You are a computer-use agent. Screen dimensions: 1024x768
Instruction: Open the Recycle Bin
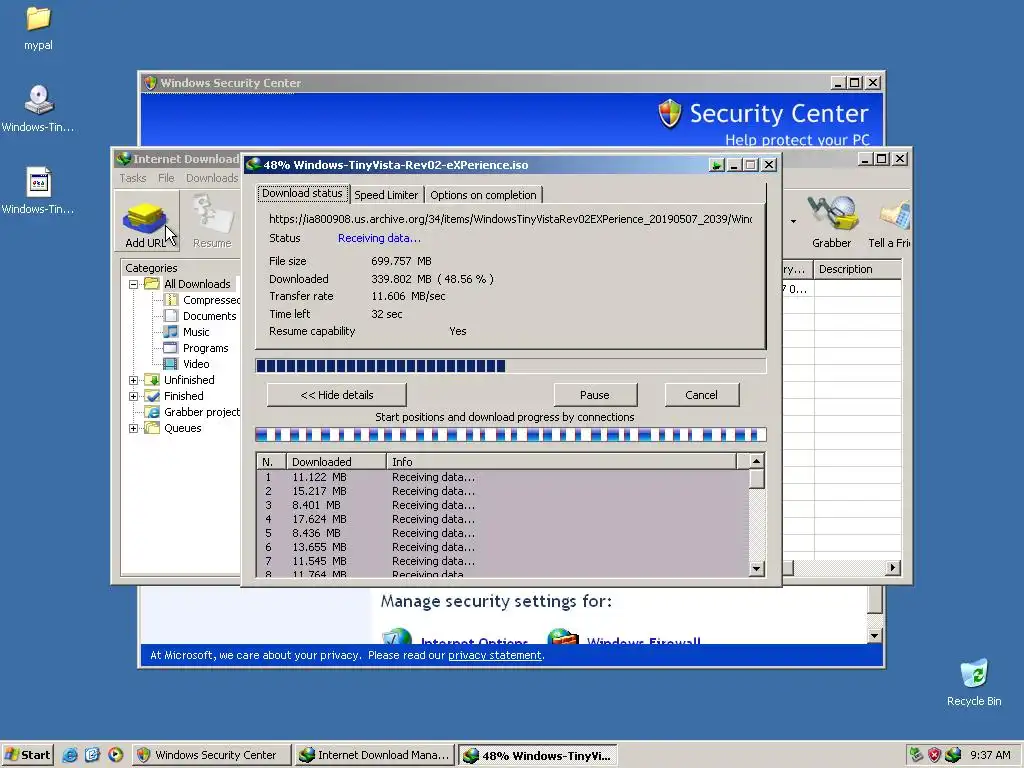[974, 683]
